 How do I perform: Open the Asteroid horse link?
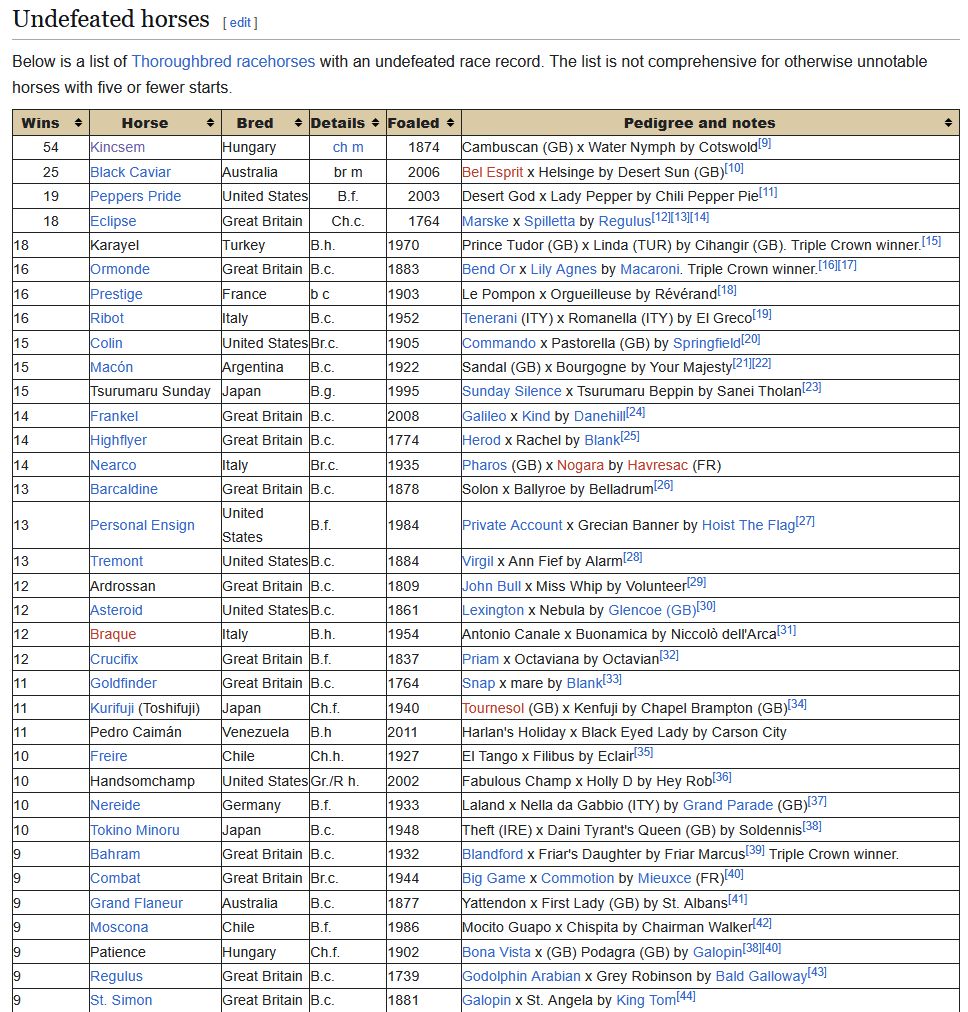click(117, 610)
